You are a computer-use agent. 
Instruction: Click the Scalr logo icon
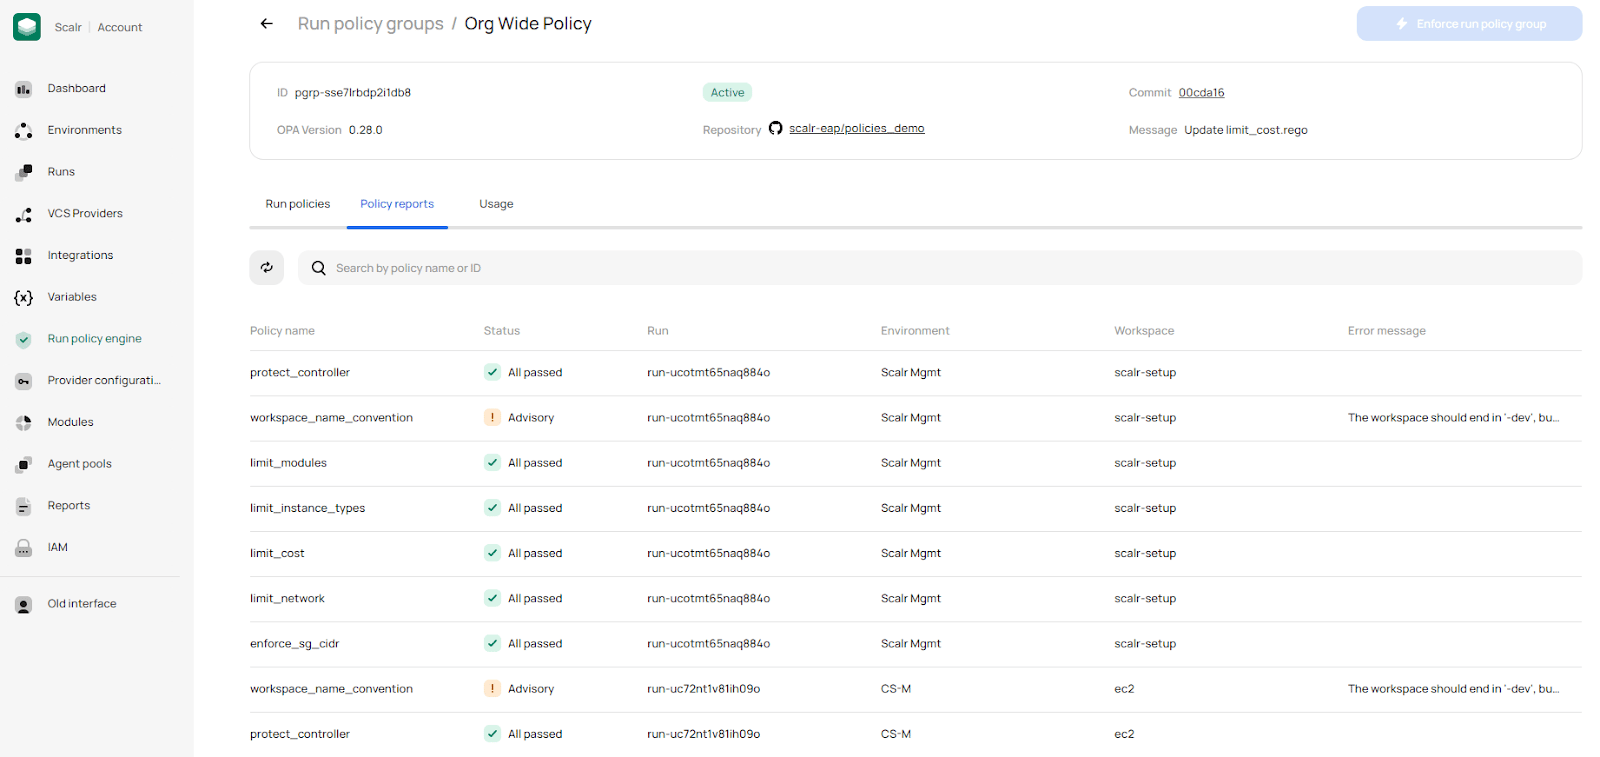[27, 27]
